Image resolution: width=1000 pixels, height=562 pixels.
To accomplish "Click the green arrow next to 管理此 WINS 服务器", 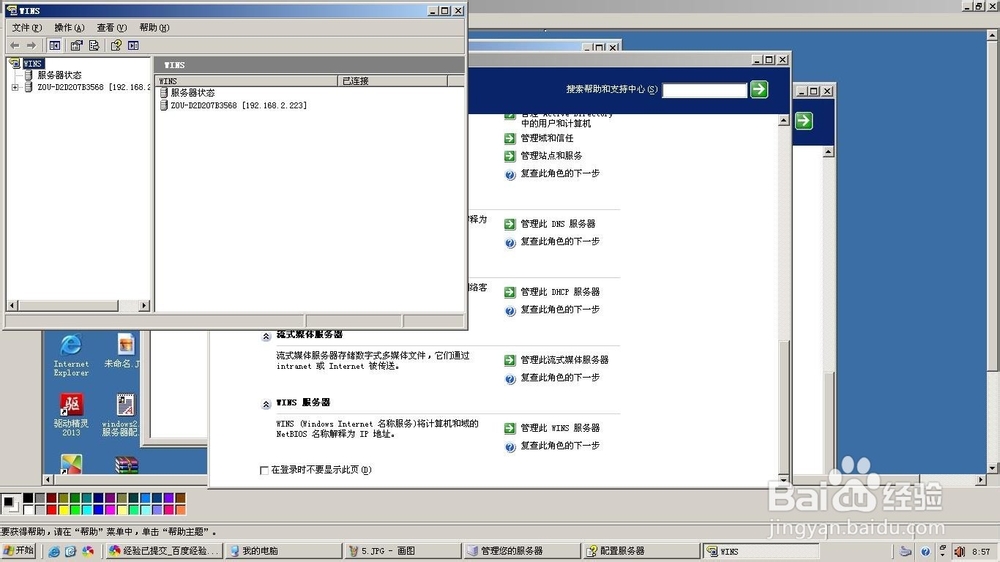I will 510,428.
